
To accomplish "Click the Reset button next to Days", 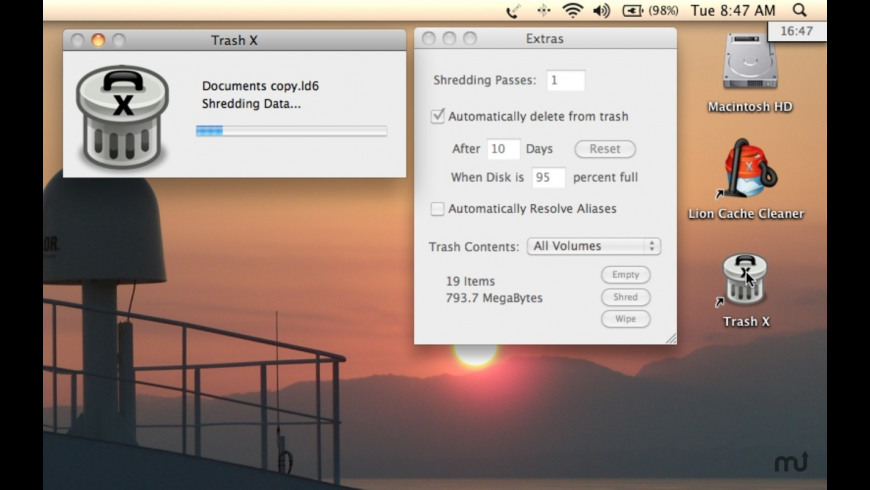I will pyautogui.click(x=605, y=149).
